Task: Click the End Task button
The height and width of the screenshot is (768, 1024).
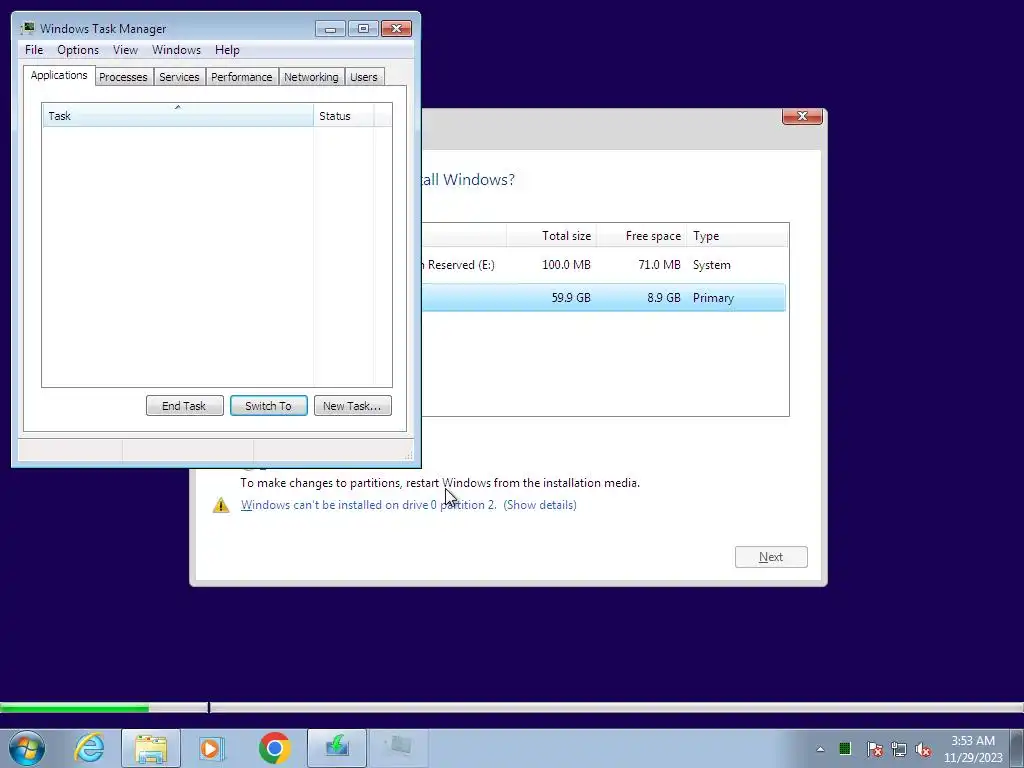Action: (184, 406)
